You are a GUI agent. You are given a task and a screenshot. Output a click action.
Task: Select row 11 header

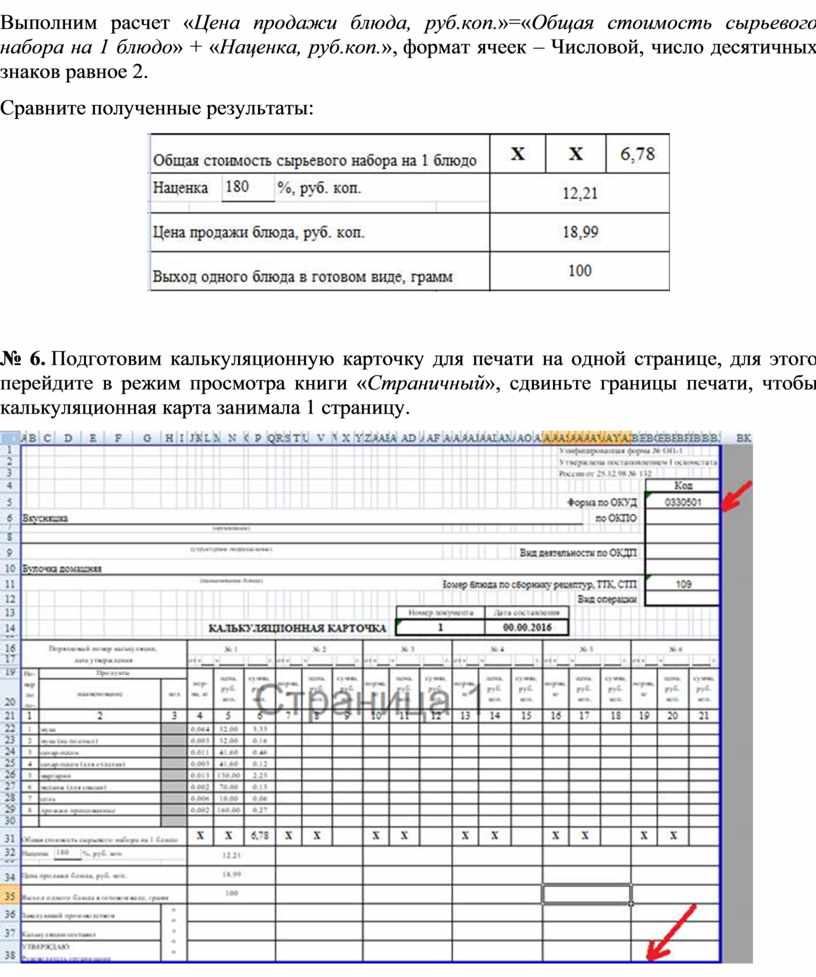tap(10, 584)
